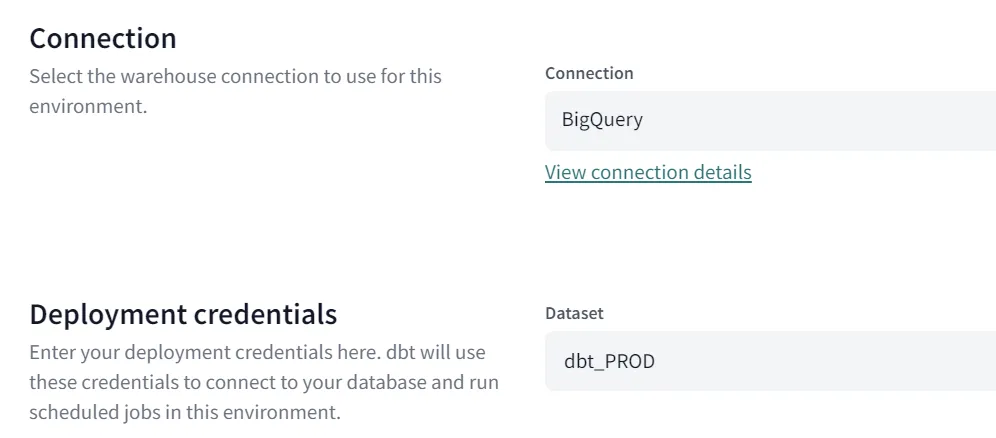Click the word "View" in connection link
Screen dimensions: 996x438
click(565, 172)
